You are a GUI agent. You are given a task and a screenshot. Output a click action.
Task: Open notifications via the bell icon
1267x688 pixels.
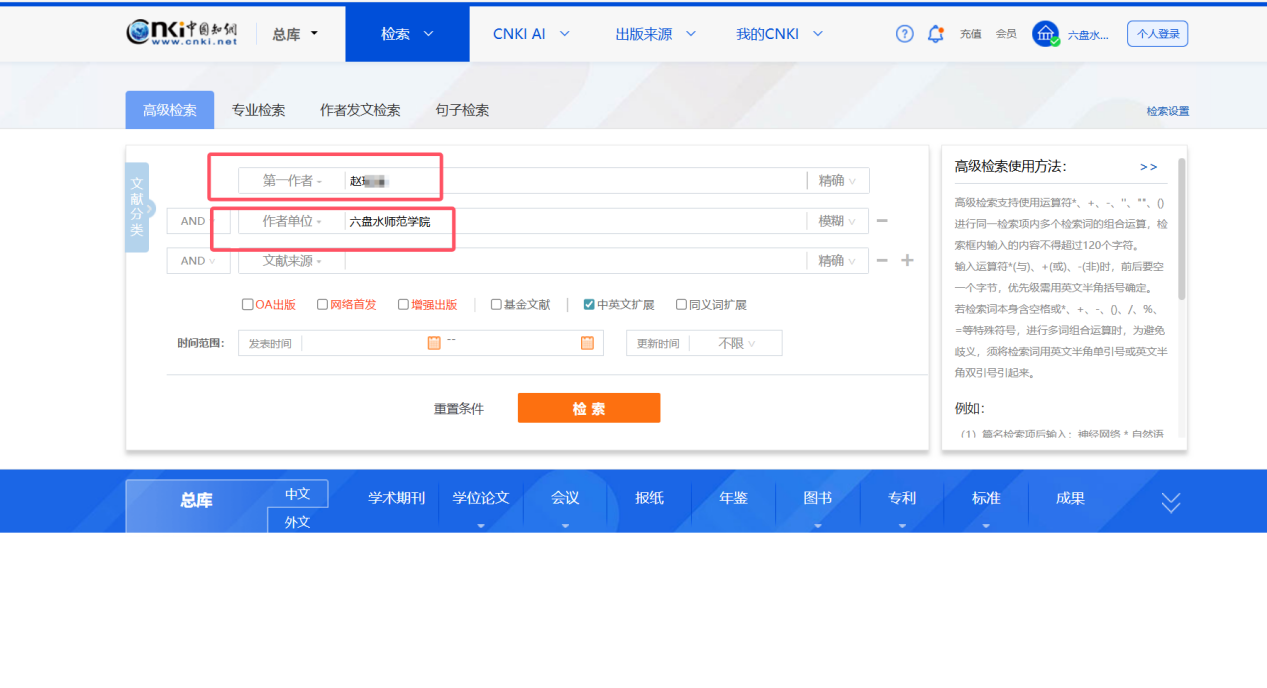[x=935, y=34]
